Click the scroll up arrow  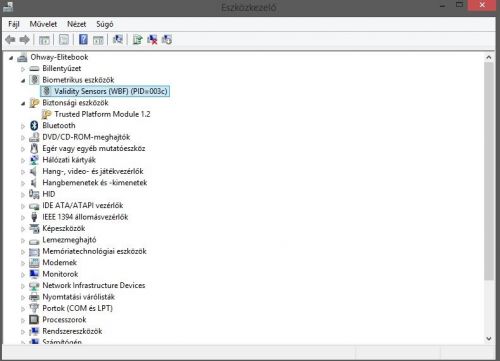tap(489, 57)
